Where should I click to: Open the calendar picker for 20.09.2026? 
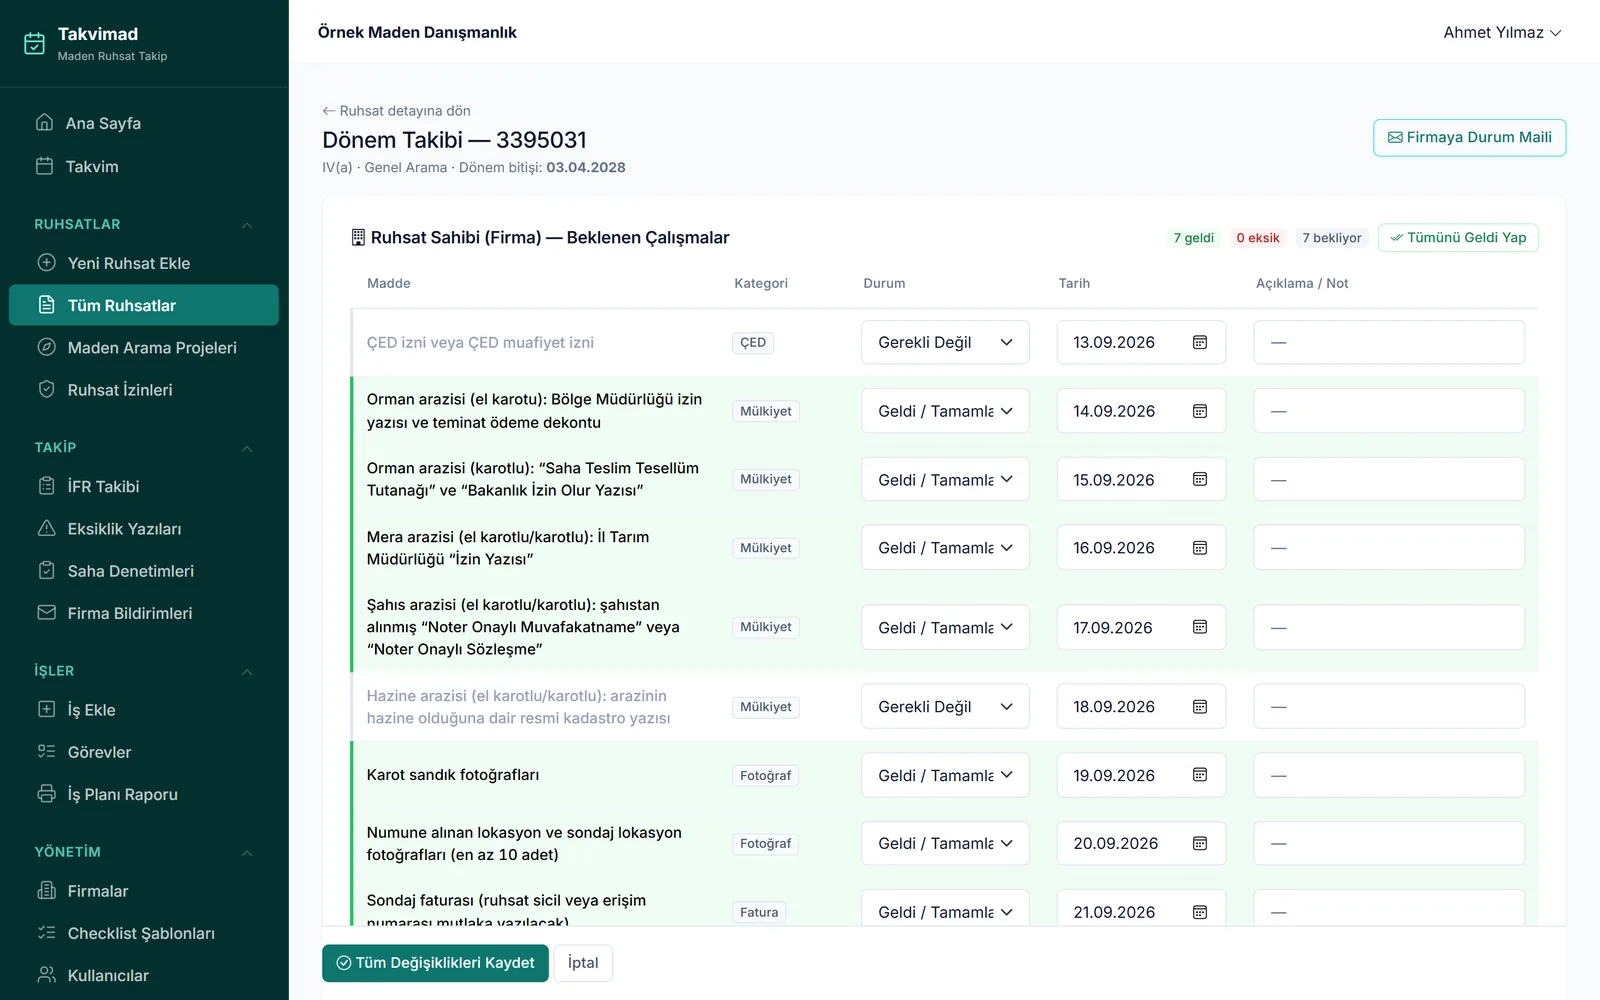click(x=1200, y=843)
